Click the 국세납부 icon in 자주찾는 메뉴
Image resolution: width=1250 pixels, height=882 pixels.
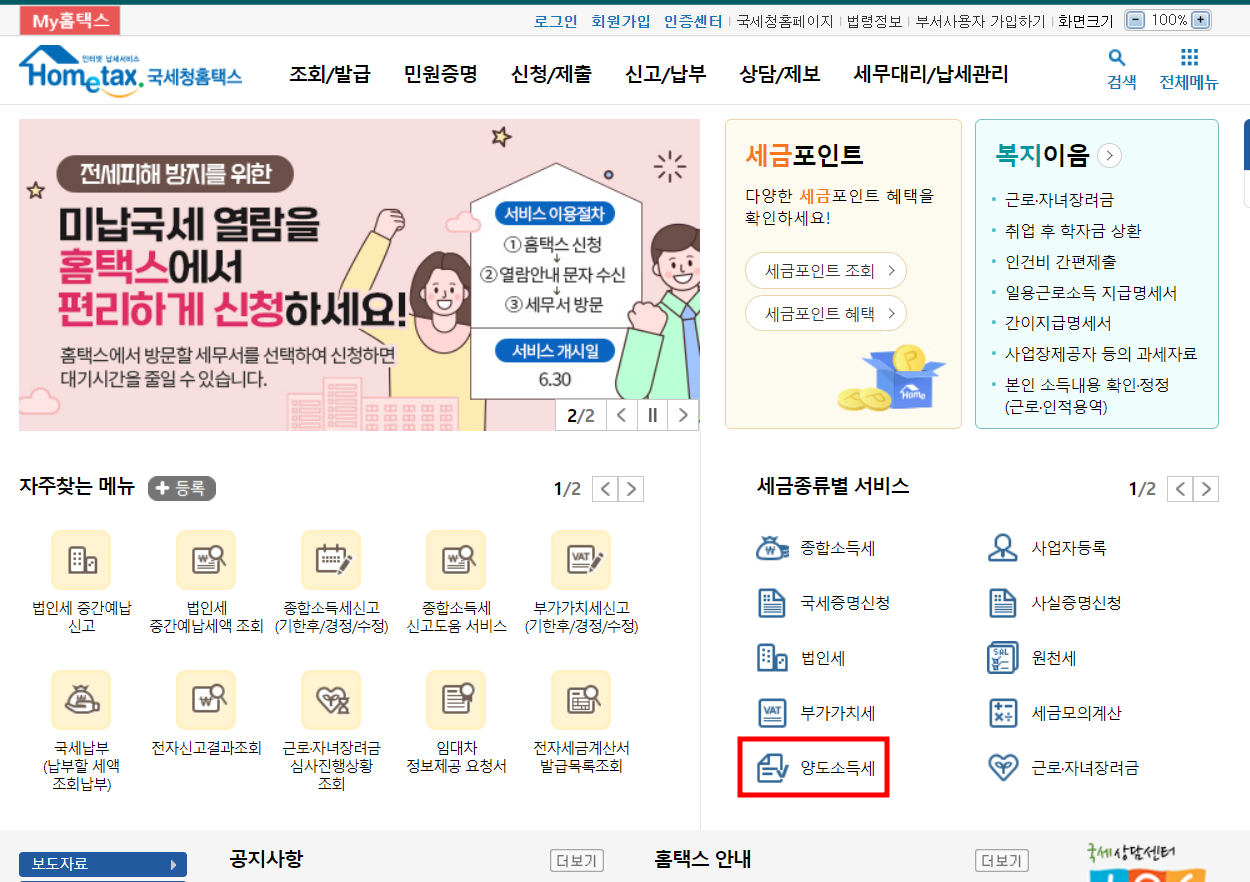[81, 699]
